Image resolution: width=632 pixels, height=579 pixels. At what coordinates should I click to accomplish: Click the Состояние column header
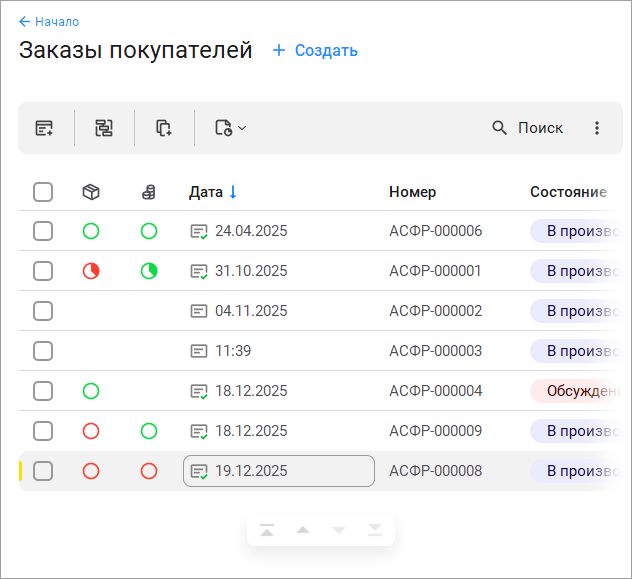pyautogui.click(x=568, y=192)
